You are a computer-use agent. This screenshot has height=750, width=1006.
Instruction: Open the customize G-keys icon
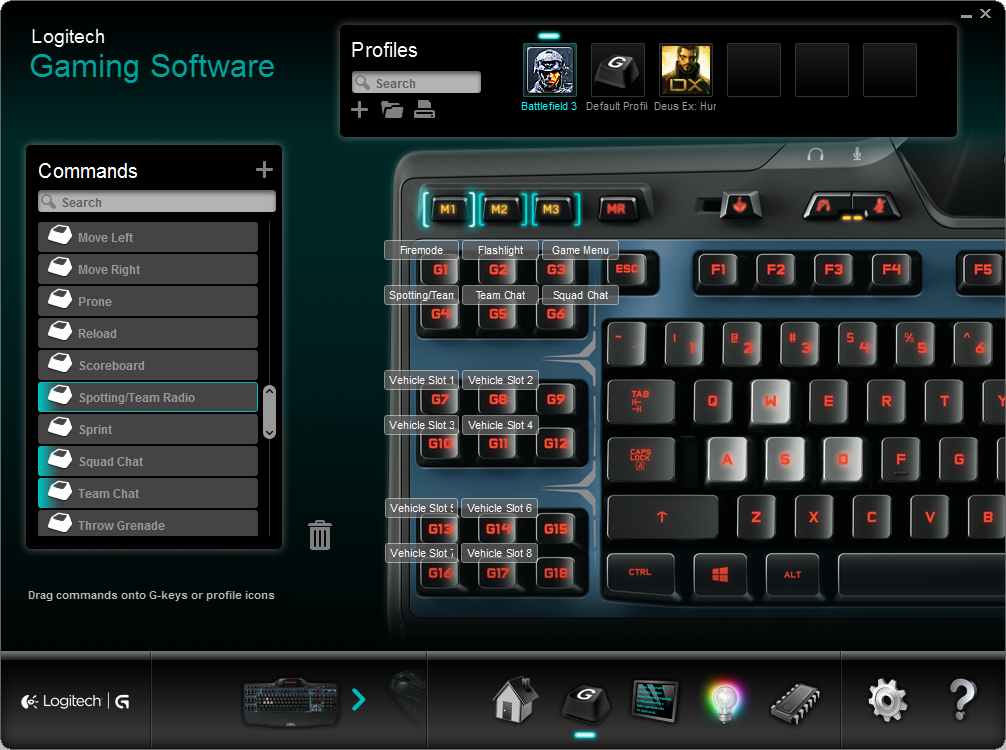[x=585, y=702]
